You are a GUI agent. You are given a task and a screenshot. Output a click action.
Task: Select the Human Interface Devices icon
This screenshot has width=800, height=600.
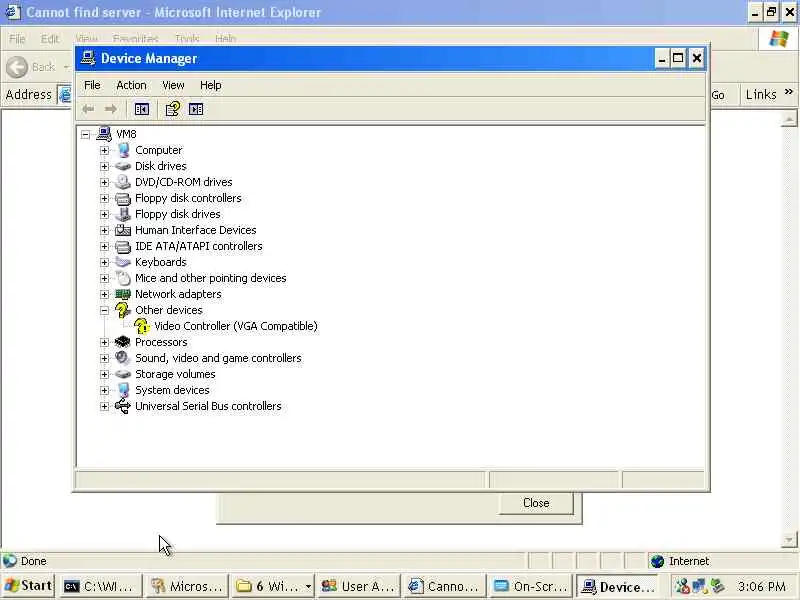pyautogui.click(x=123, y=230)
